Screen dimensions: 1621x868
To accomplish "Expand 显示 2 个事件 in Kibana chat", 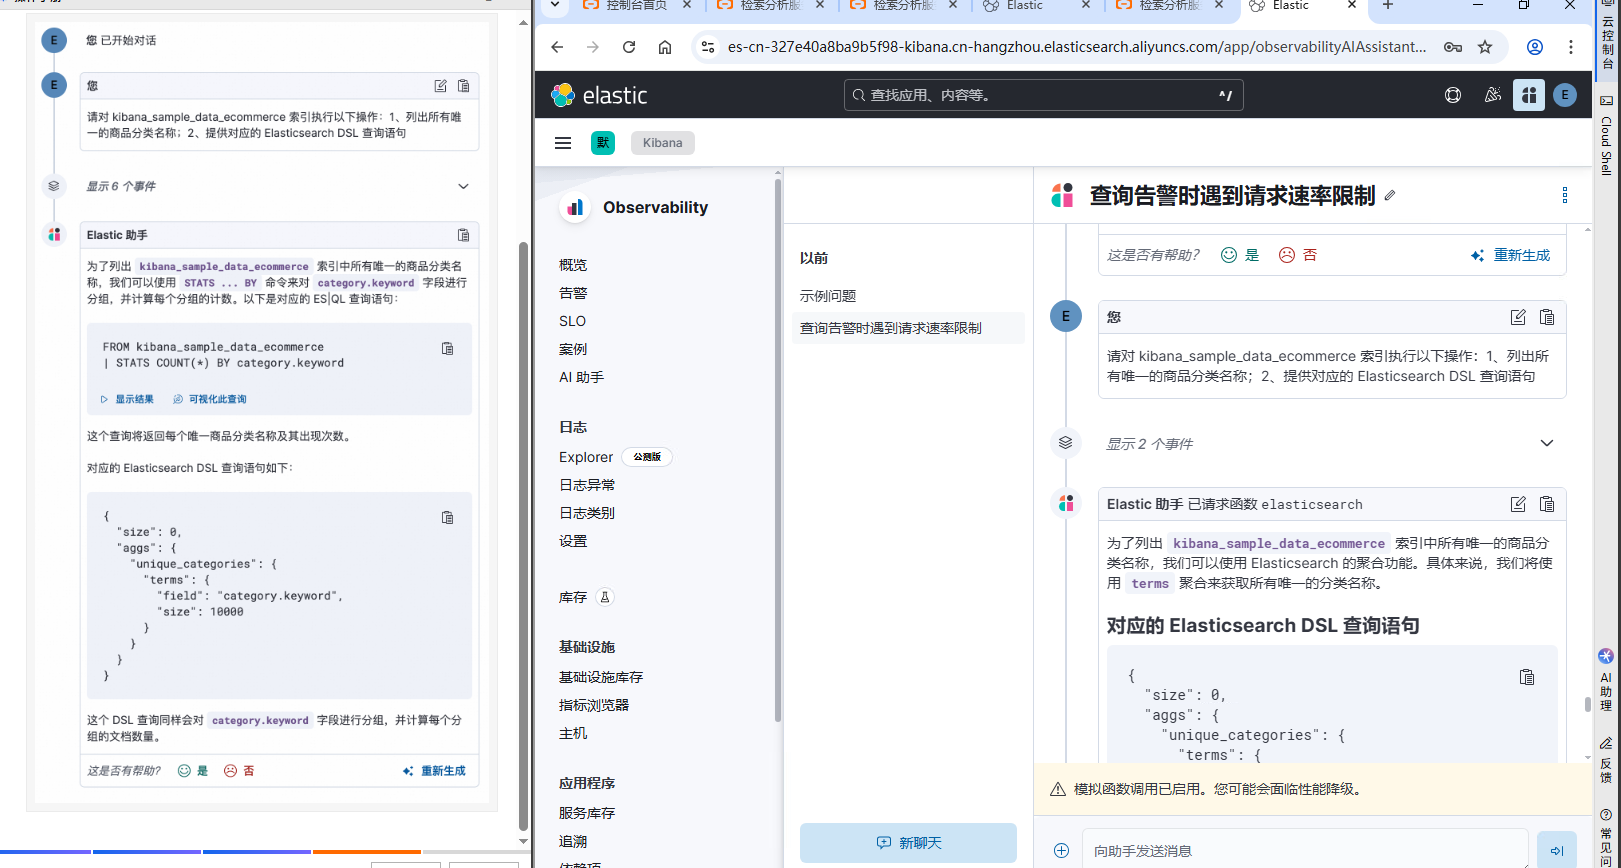I will (x=1547, y=443).
